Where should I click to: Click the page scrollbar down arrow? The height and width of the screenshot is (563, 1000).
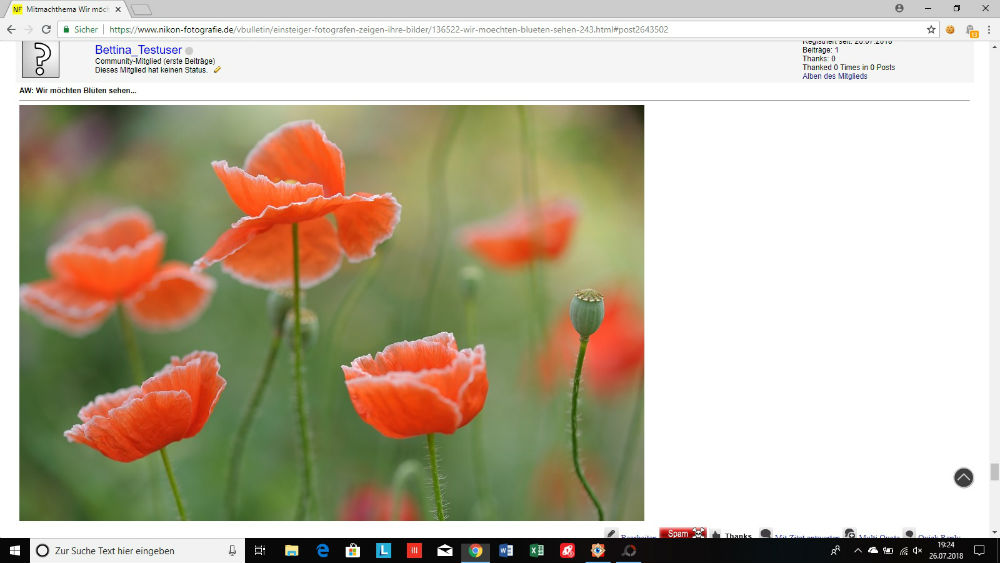point(994,532)
